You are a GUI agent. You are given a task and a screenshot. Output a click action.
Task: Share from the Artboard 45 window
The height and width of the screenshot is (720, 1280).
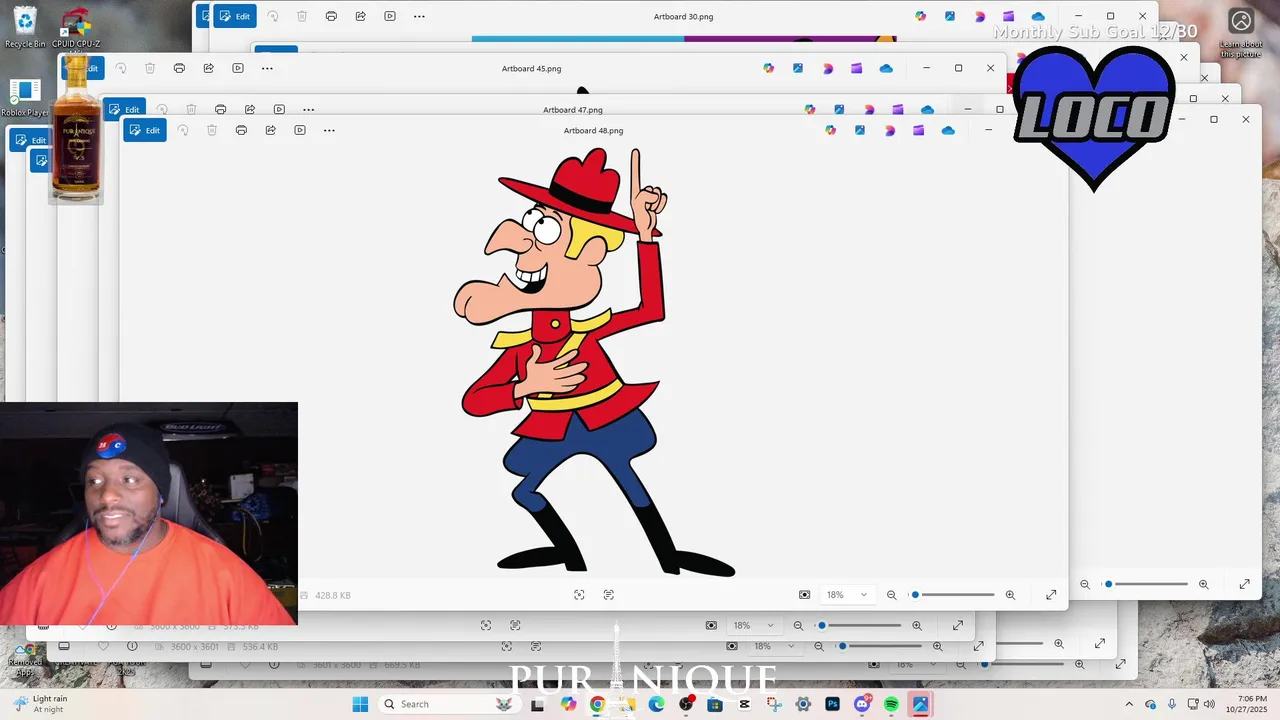pos(208,68)
